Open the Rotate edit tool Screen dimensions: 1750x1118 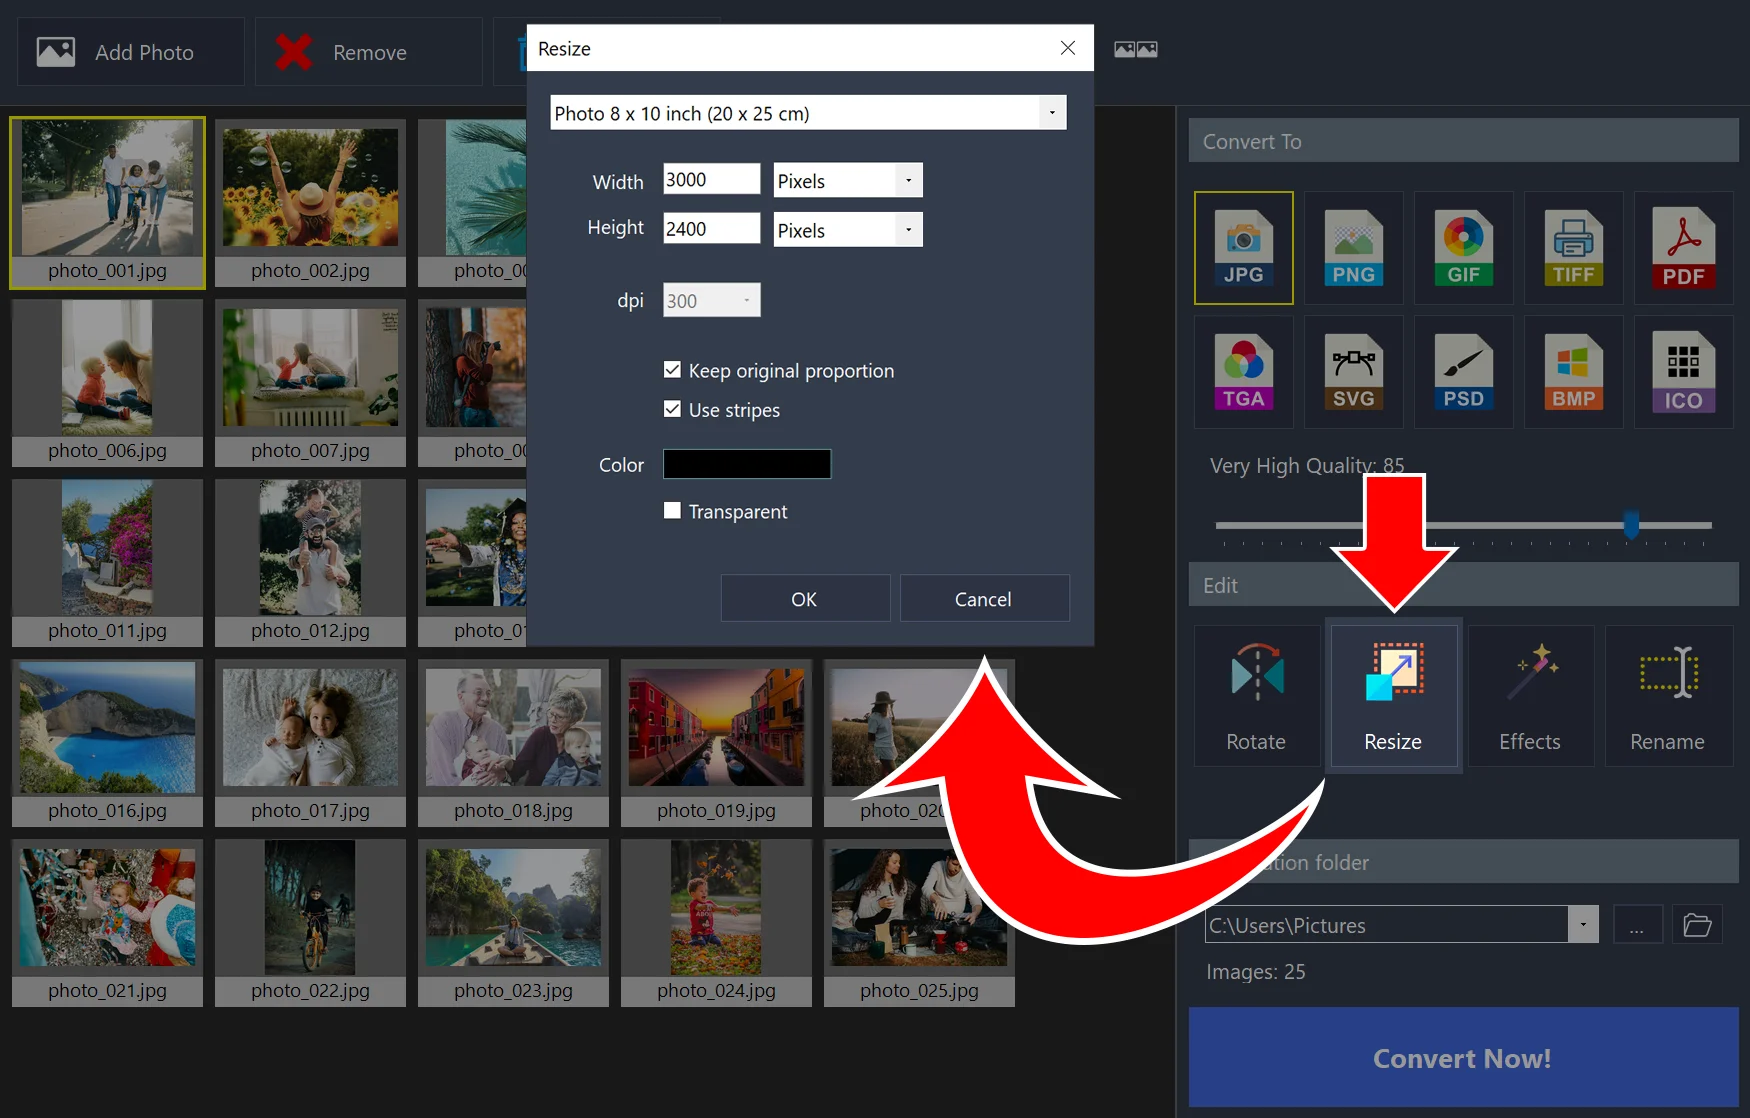1257,696
